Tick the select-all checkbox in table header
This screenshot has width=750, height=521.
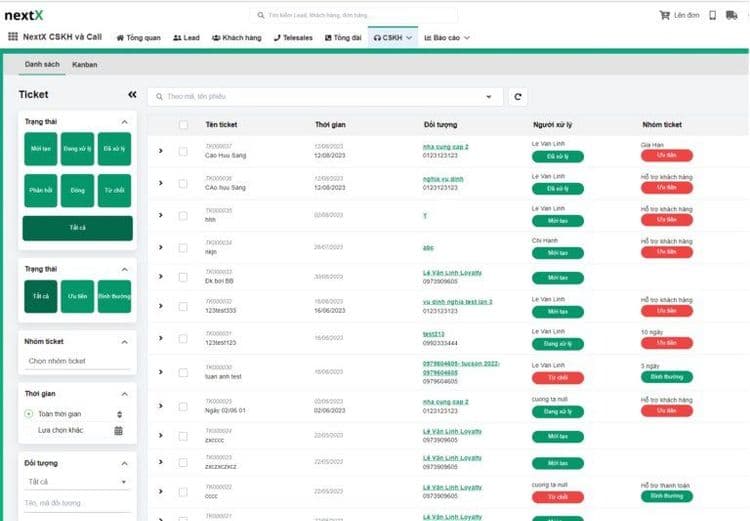tap(183, 125)
